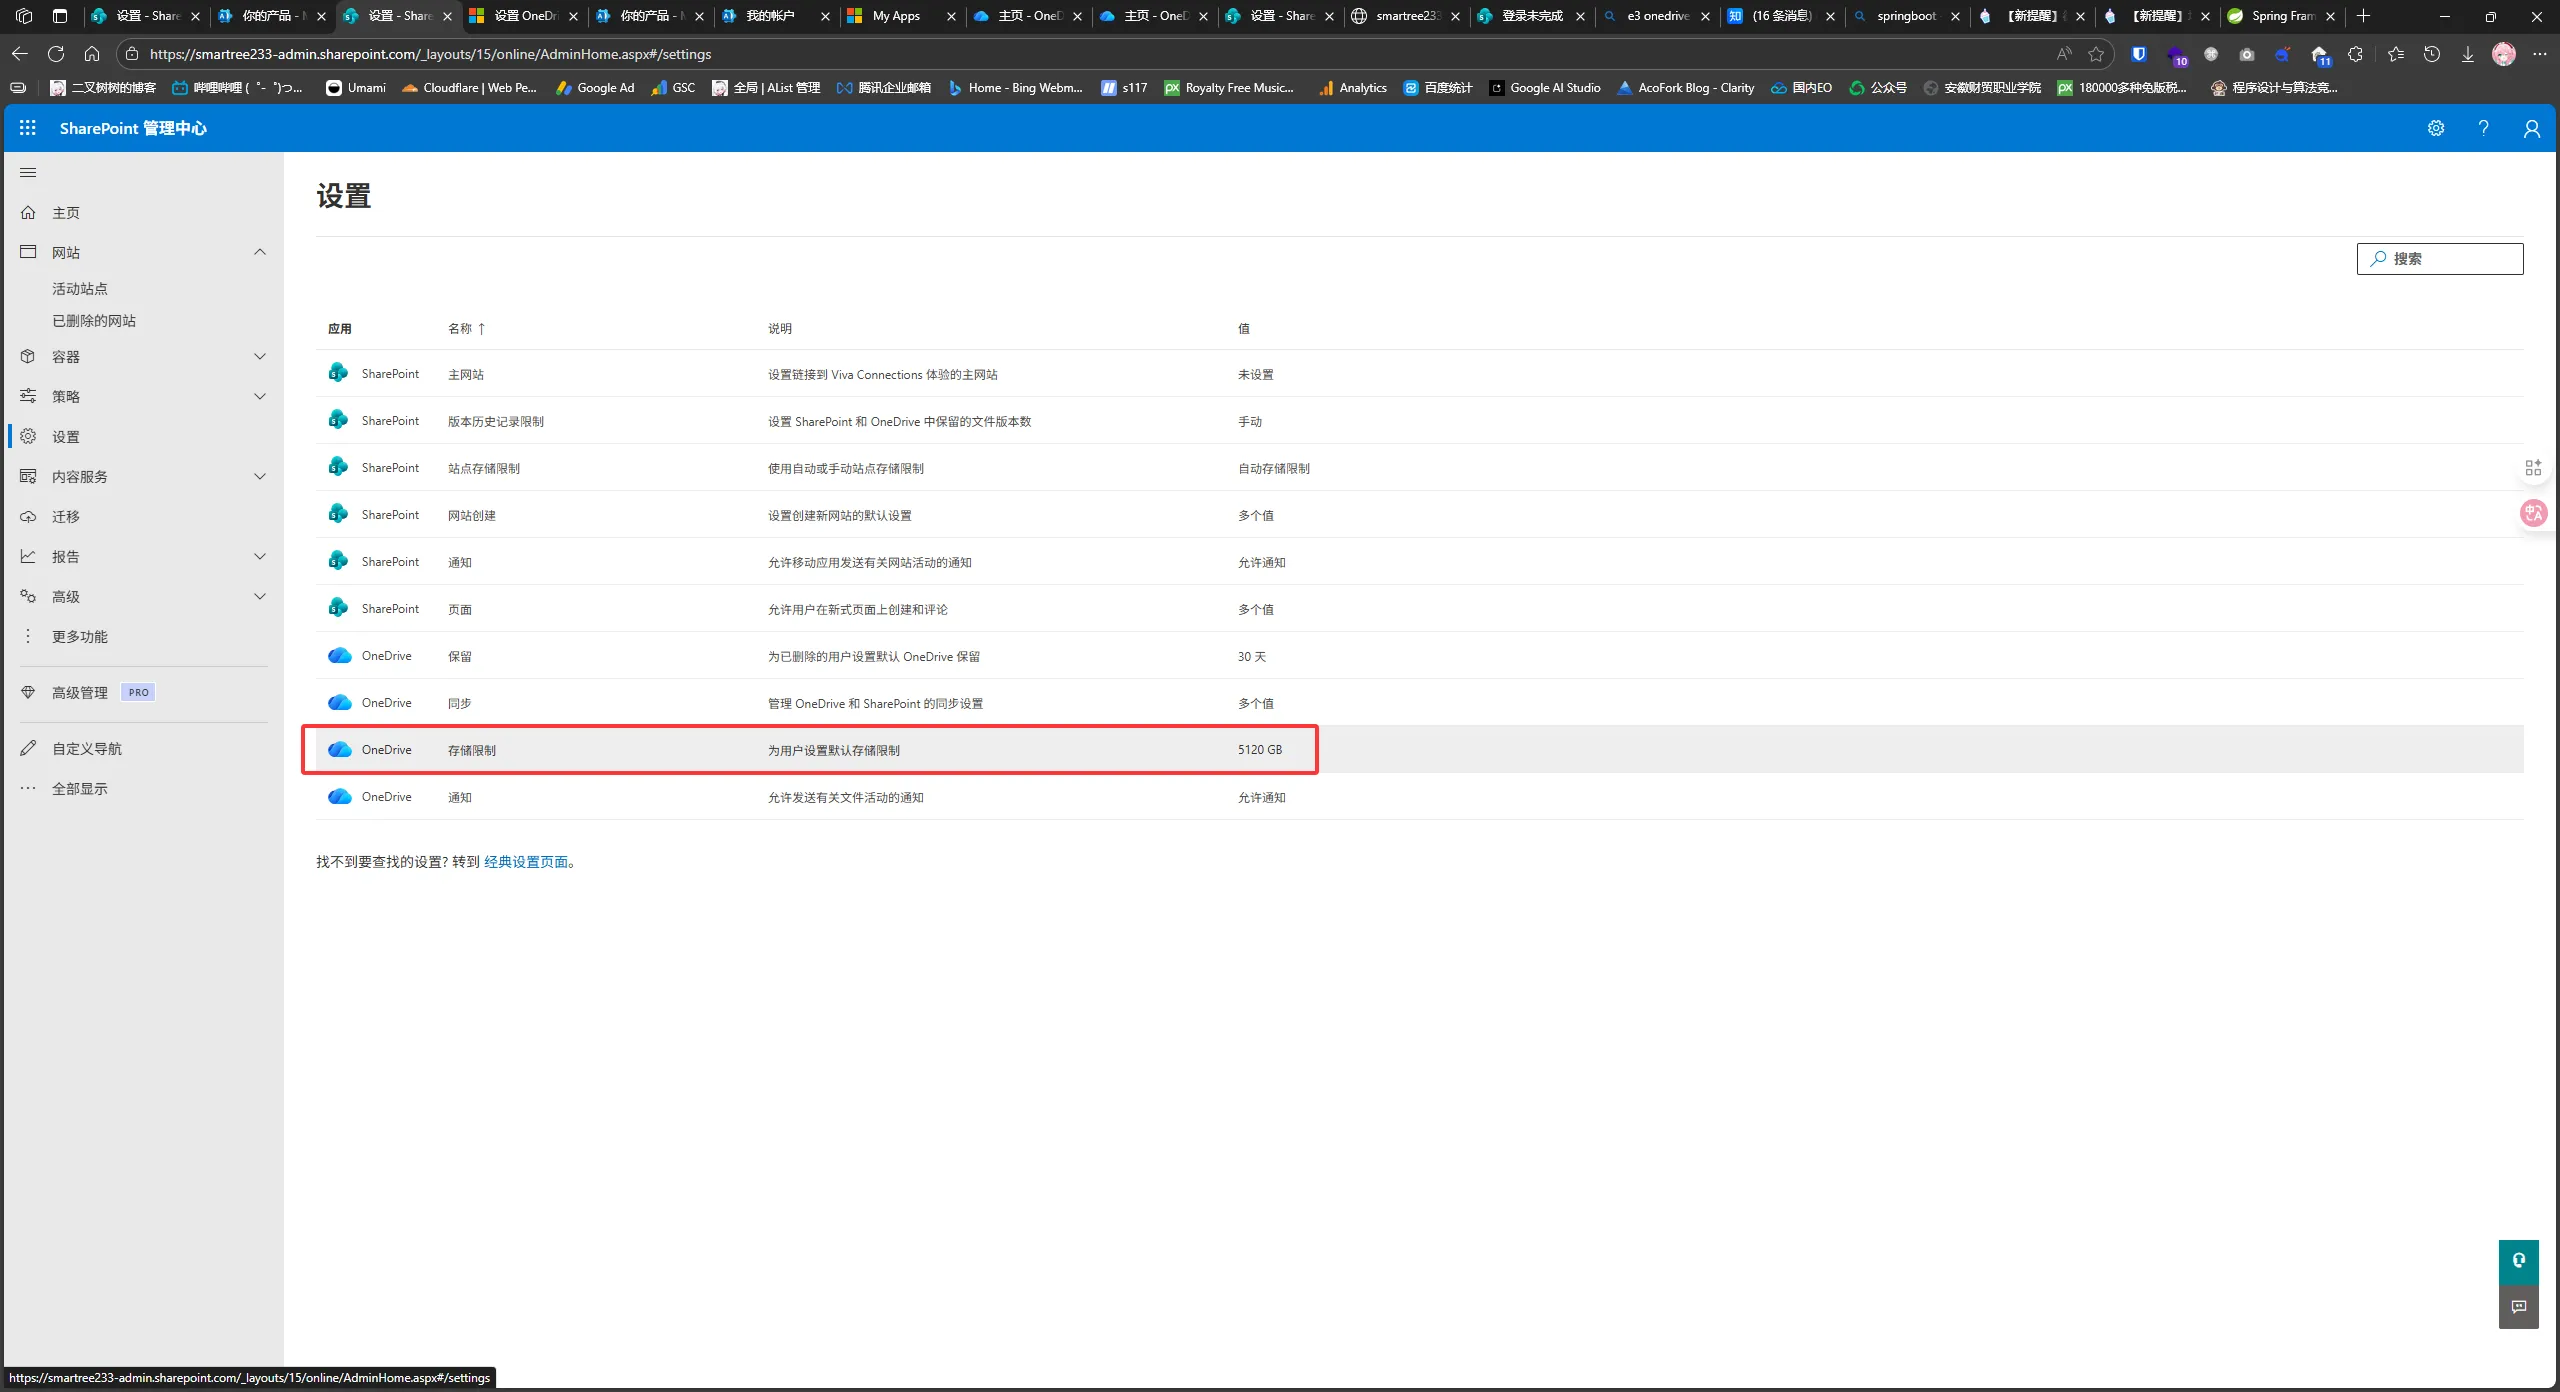2560x1392 pixels.
Task: Open the help question mark icon
Action: tap(2483, 128)
